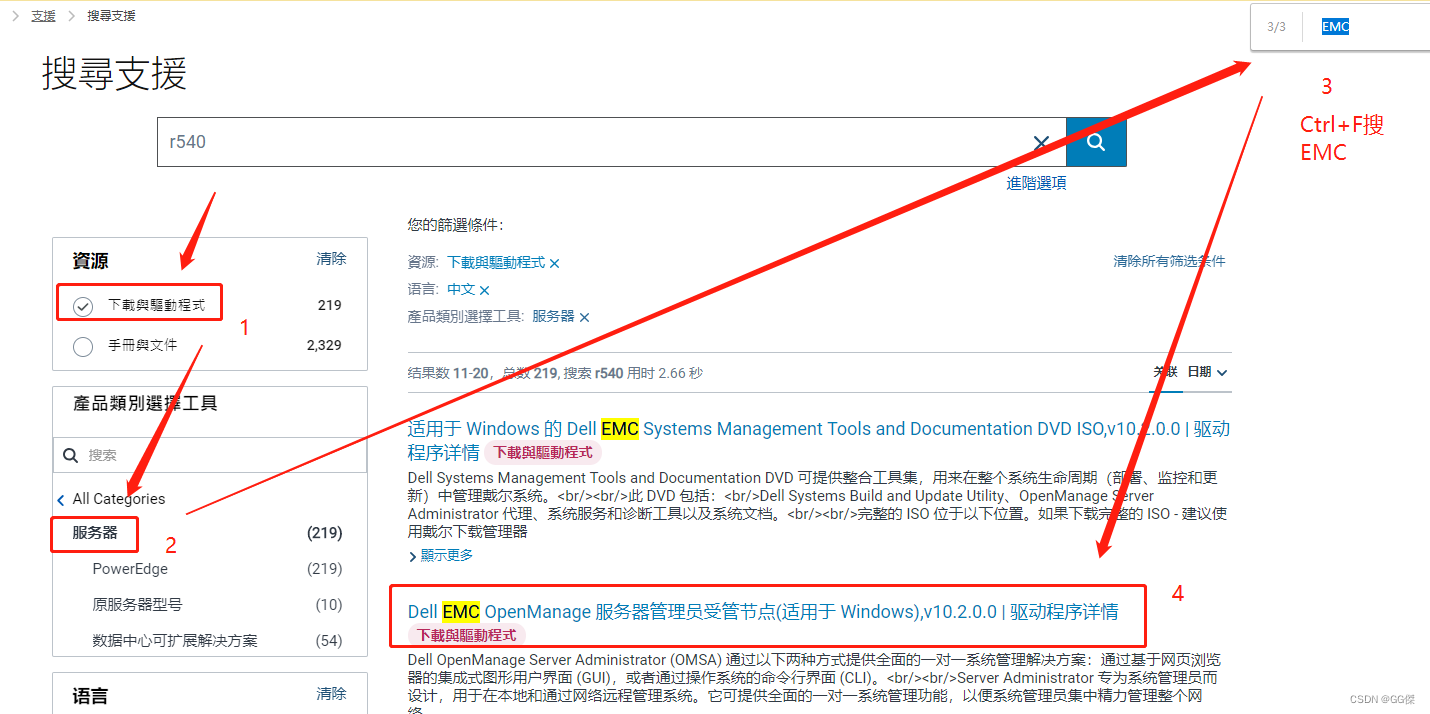Open the 支援 breadcrumb link
Viewport: 1430px width, 714px height.
pyautogui.click(x=43, y=16)
